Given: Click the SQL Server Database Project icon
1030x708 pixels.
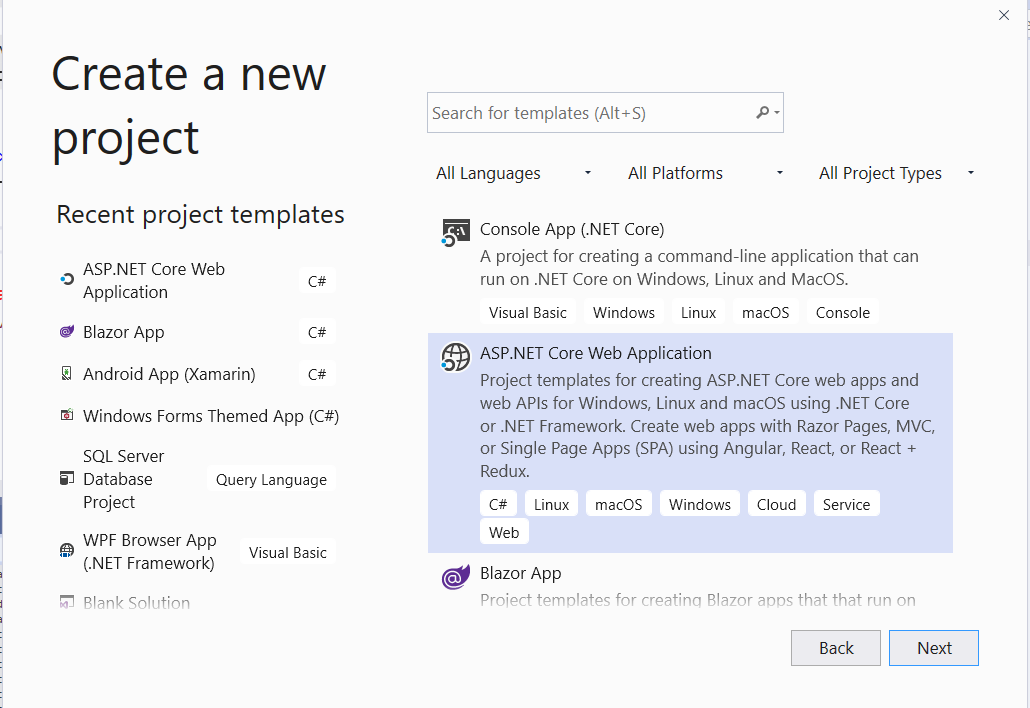Looking at the screenshot, I should [x=67, y=479].
